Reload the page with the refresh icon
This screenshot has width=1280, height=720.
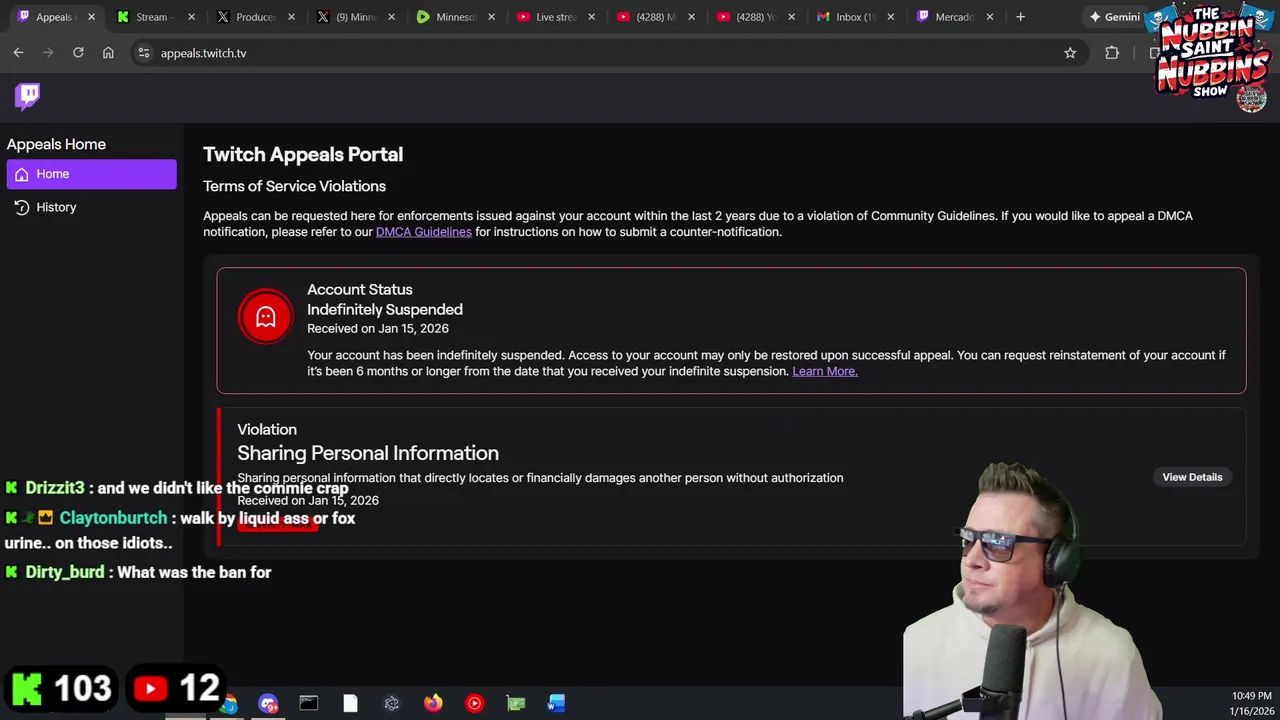78,53
